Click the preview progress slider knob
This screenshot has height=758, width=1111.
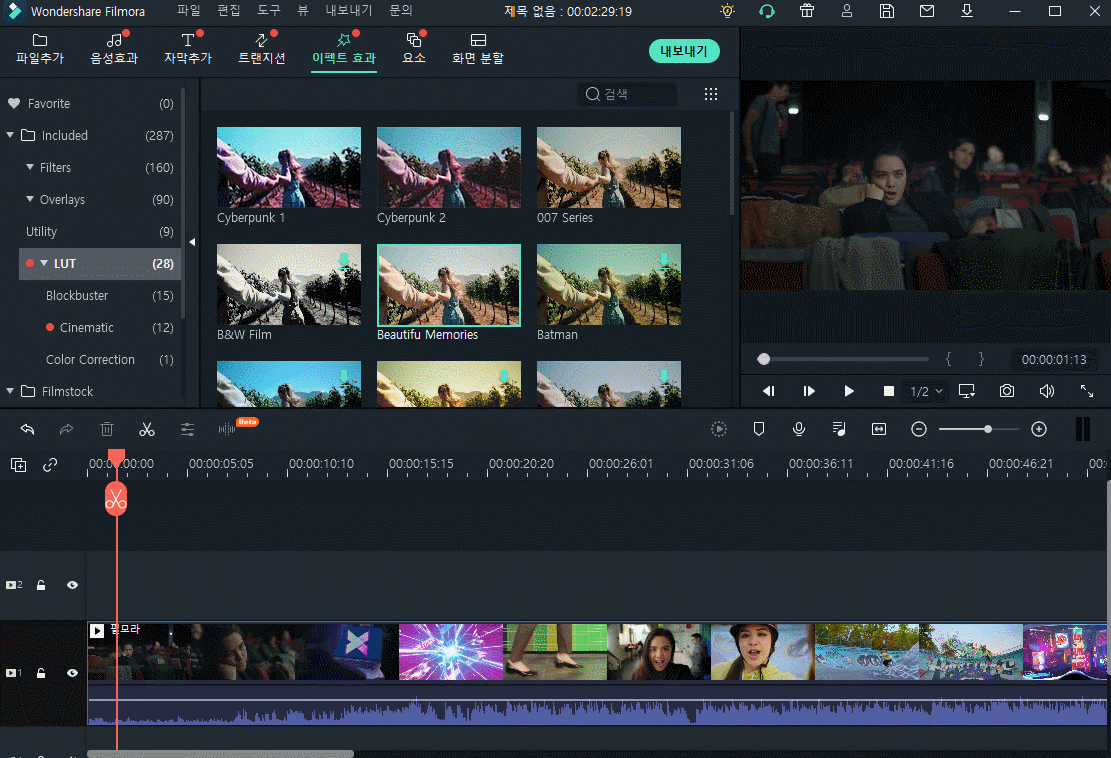point(763,359)
